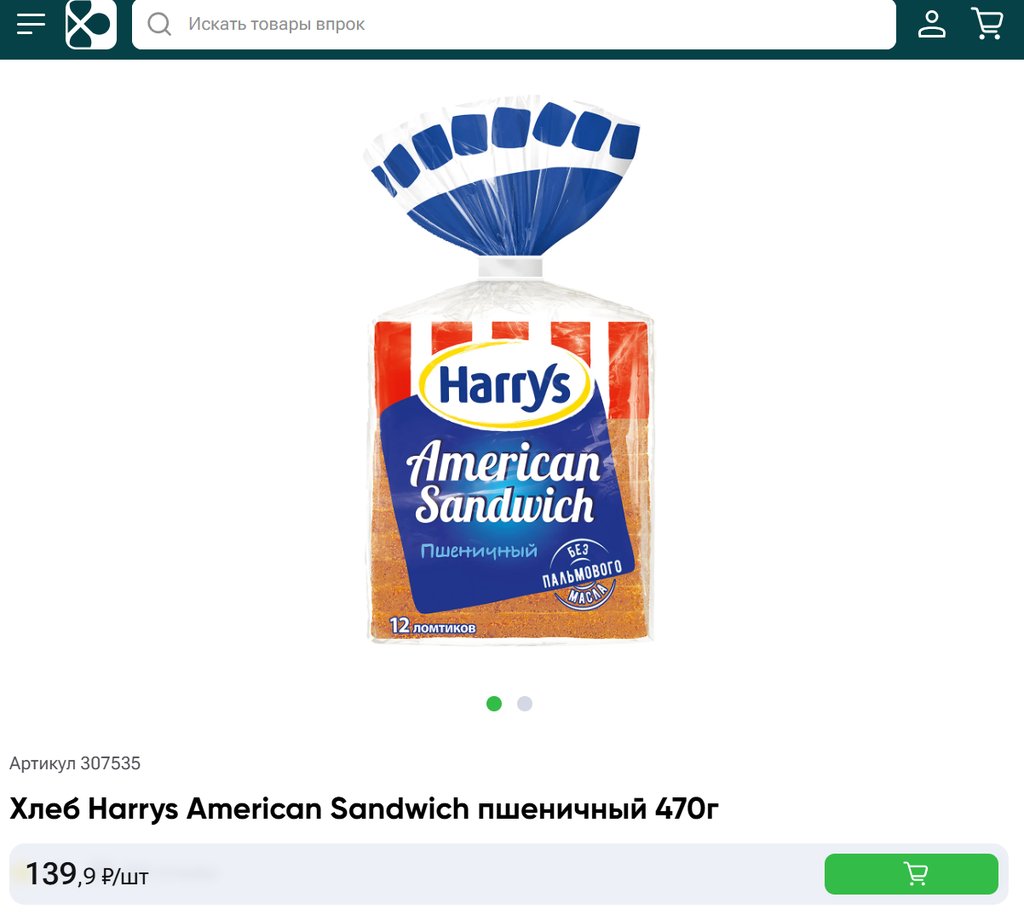
Task: Click the Harrys logo on the package
Action: point(505,385)
